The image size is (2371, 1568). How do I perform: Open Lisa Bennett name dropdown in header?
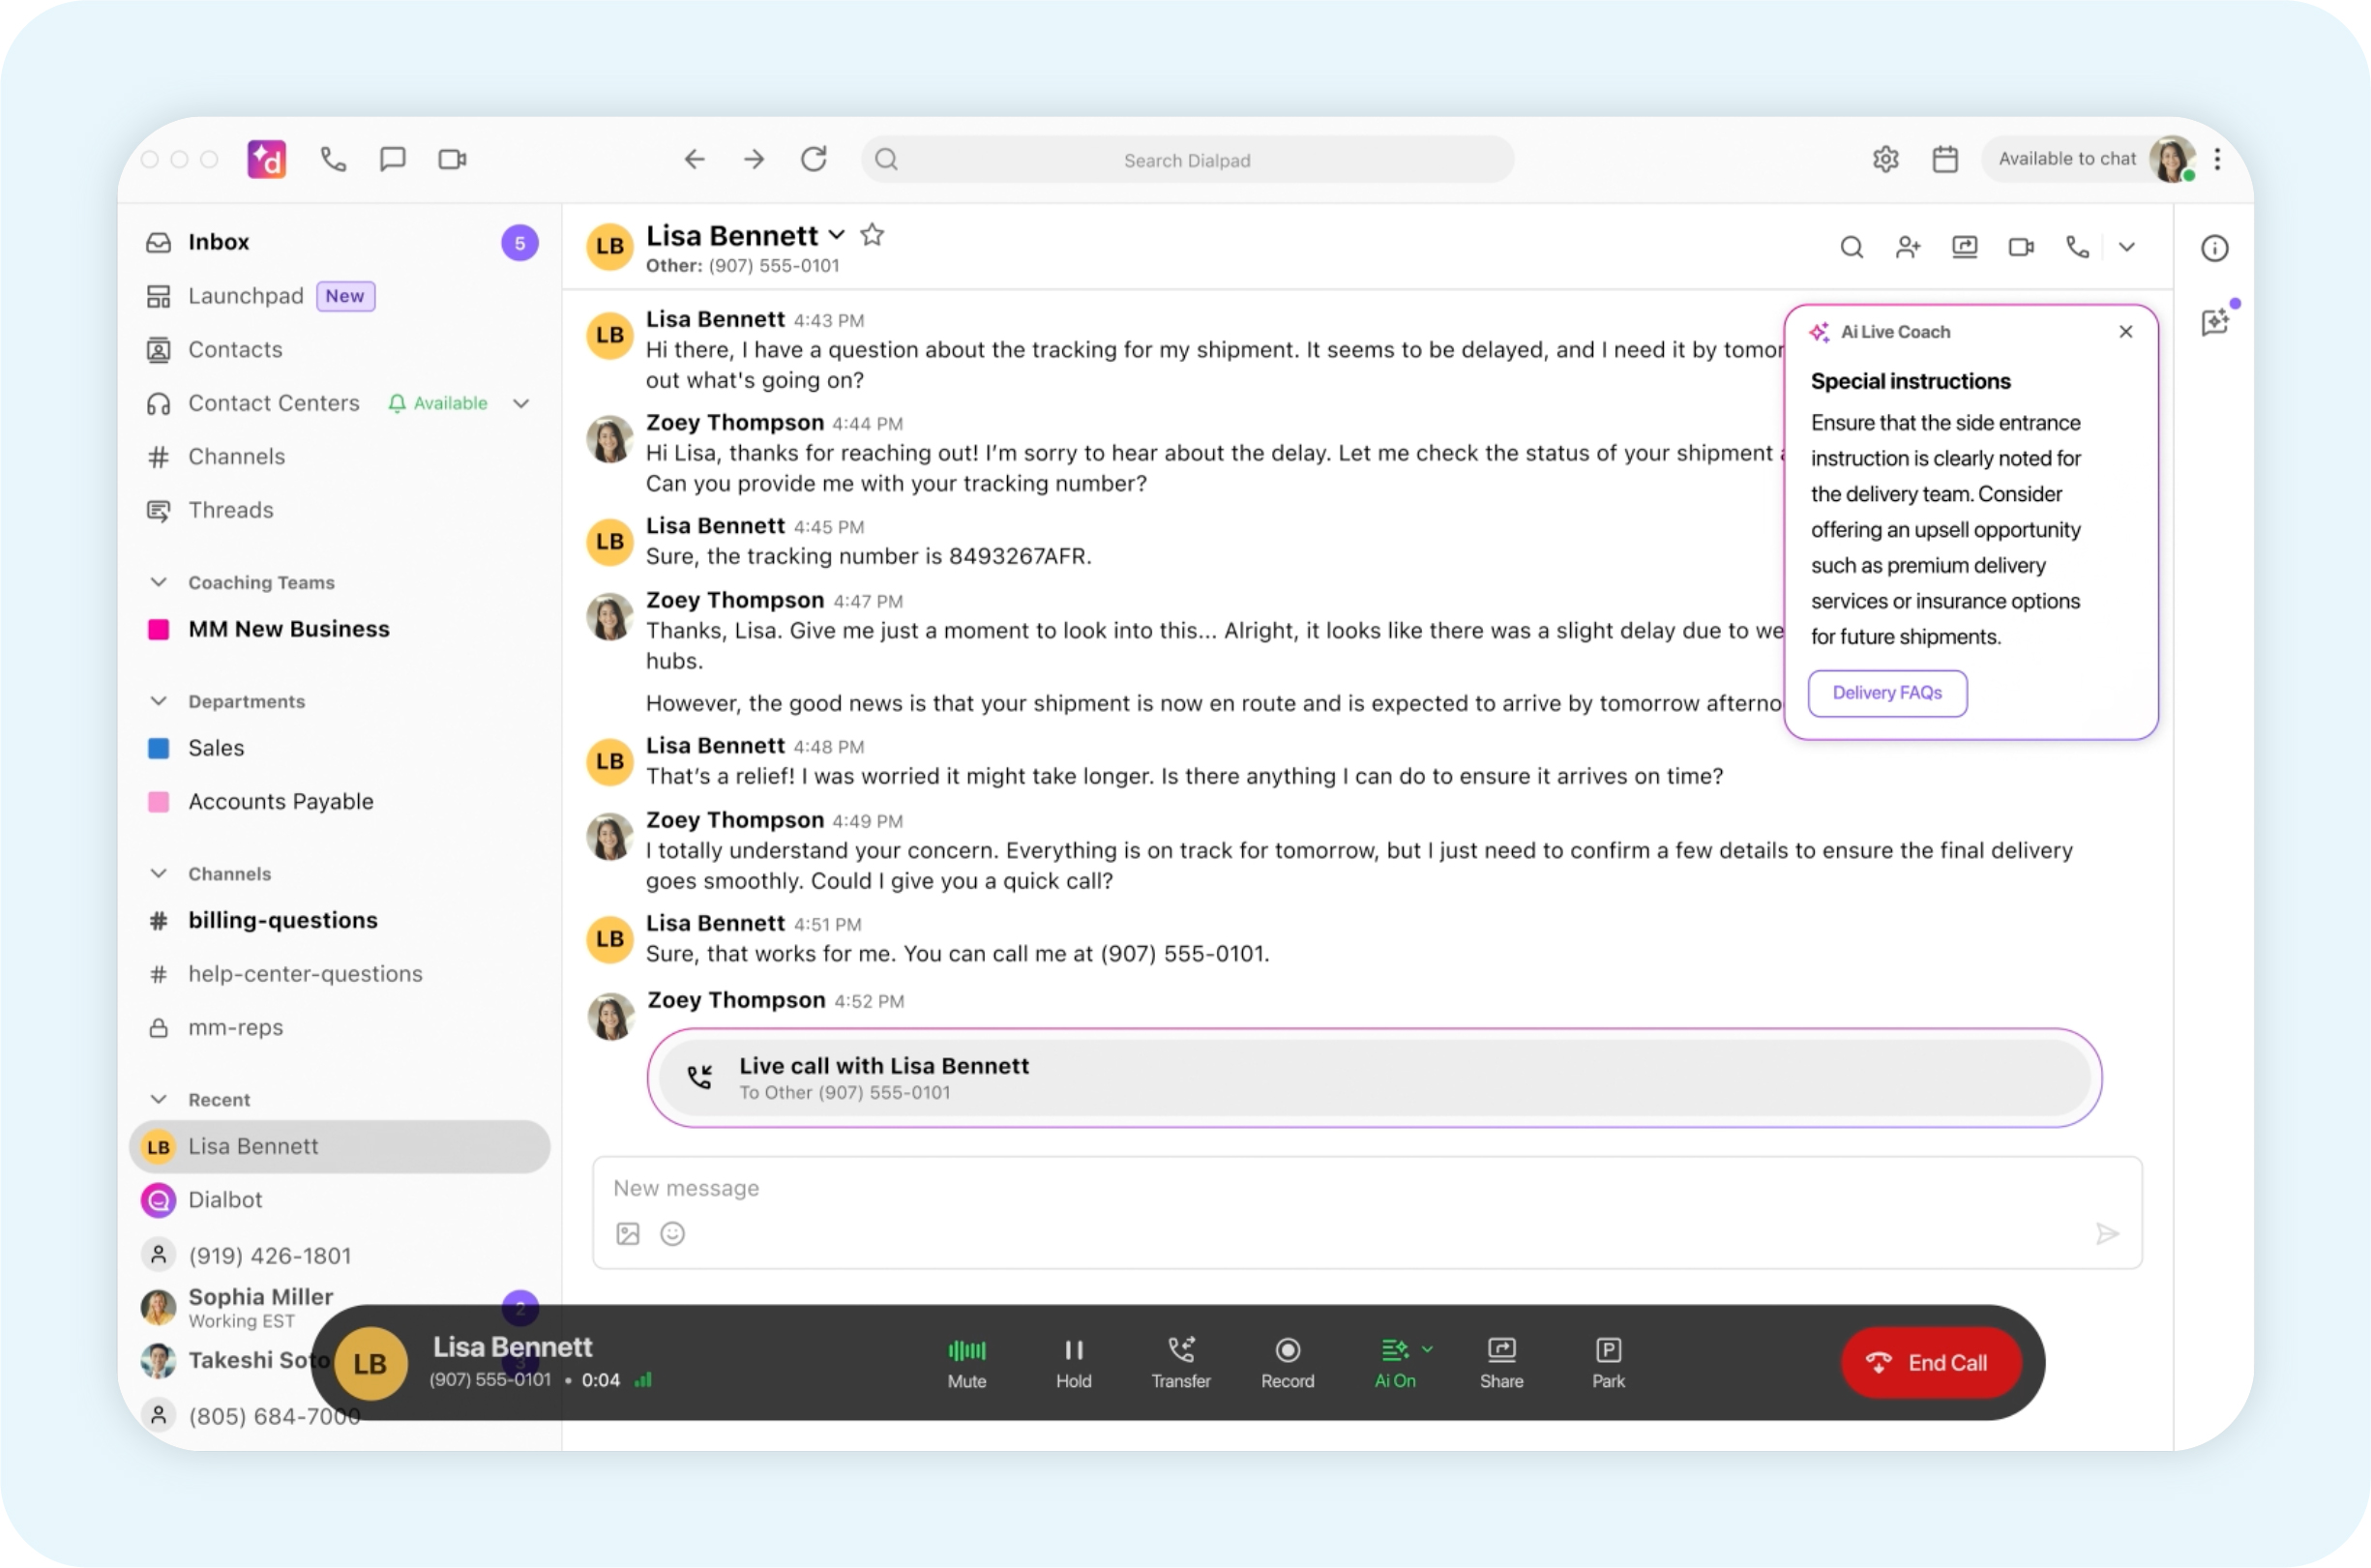click(837, 235)
